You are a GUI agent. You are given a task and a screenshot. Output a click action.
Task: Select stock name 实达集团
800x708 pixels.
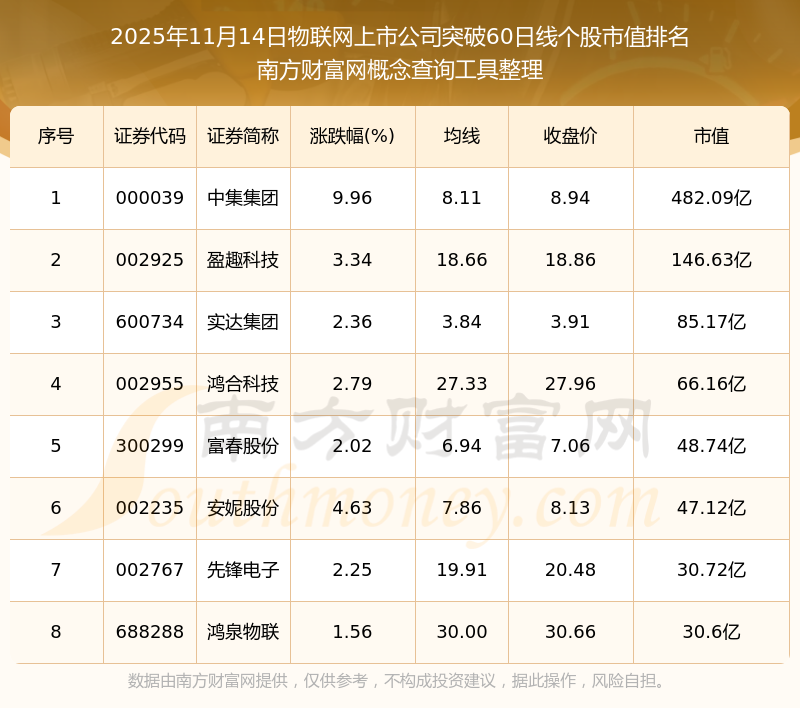point(243,322)
